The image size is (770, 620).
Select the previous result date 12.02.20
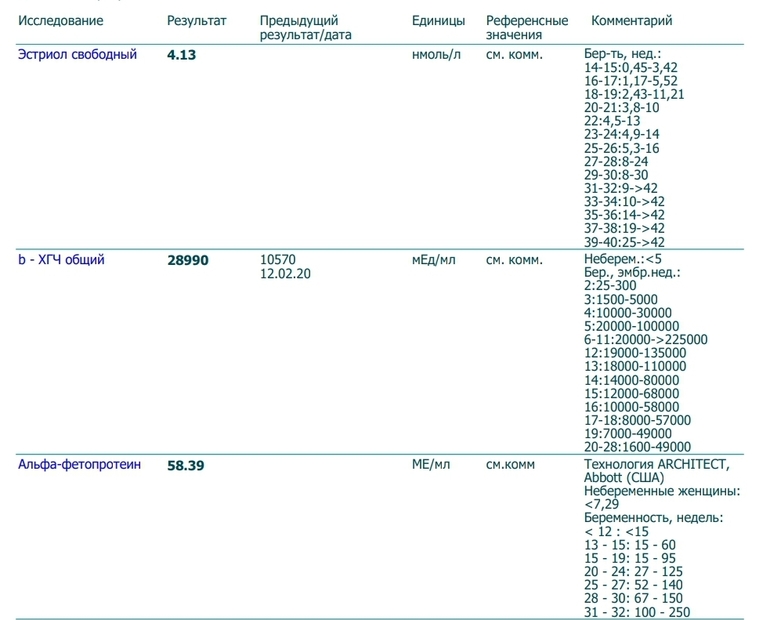[x=285, y=273]
